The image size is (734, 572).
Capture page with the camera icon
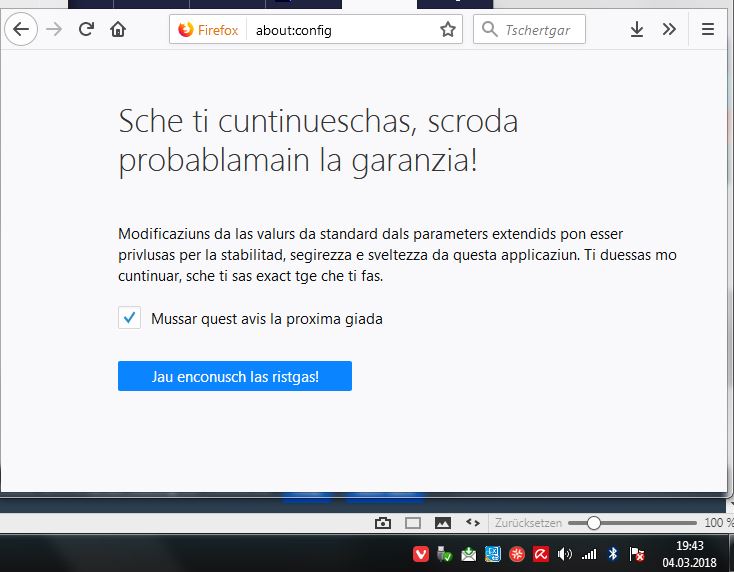383,523
